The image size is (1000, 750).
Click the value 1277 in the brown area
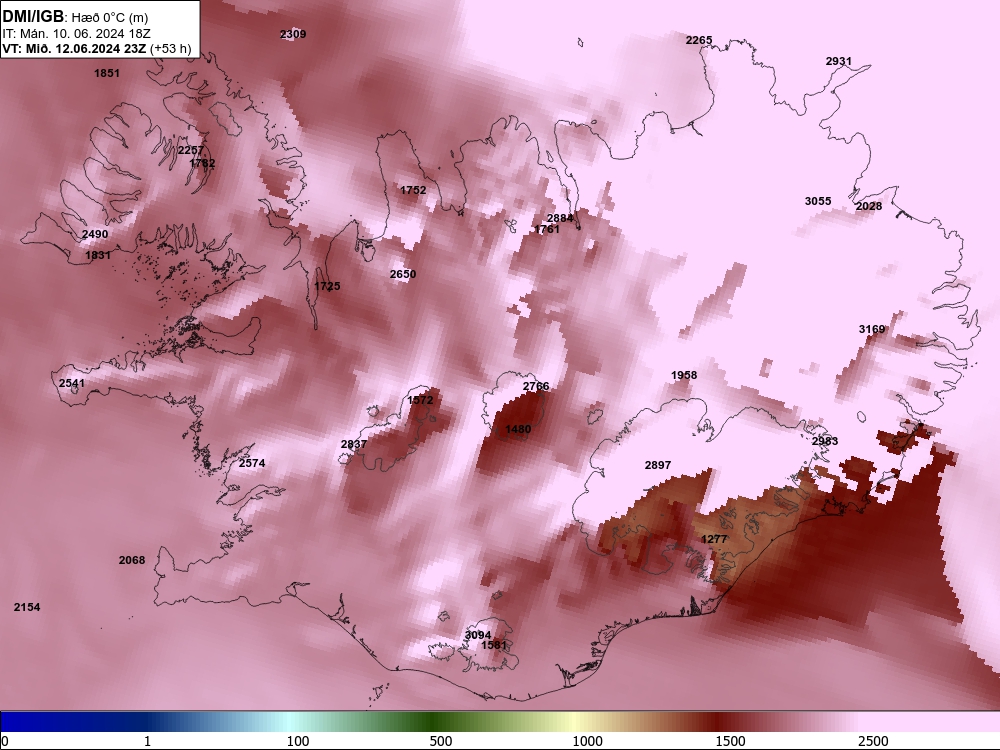click(x=714, y=540)
